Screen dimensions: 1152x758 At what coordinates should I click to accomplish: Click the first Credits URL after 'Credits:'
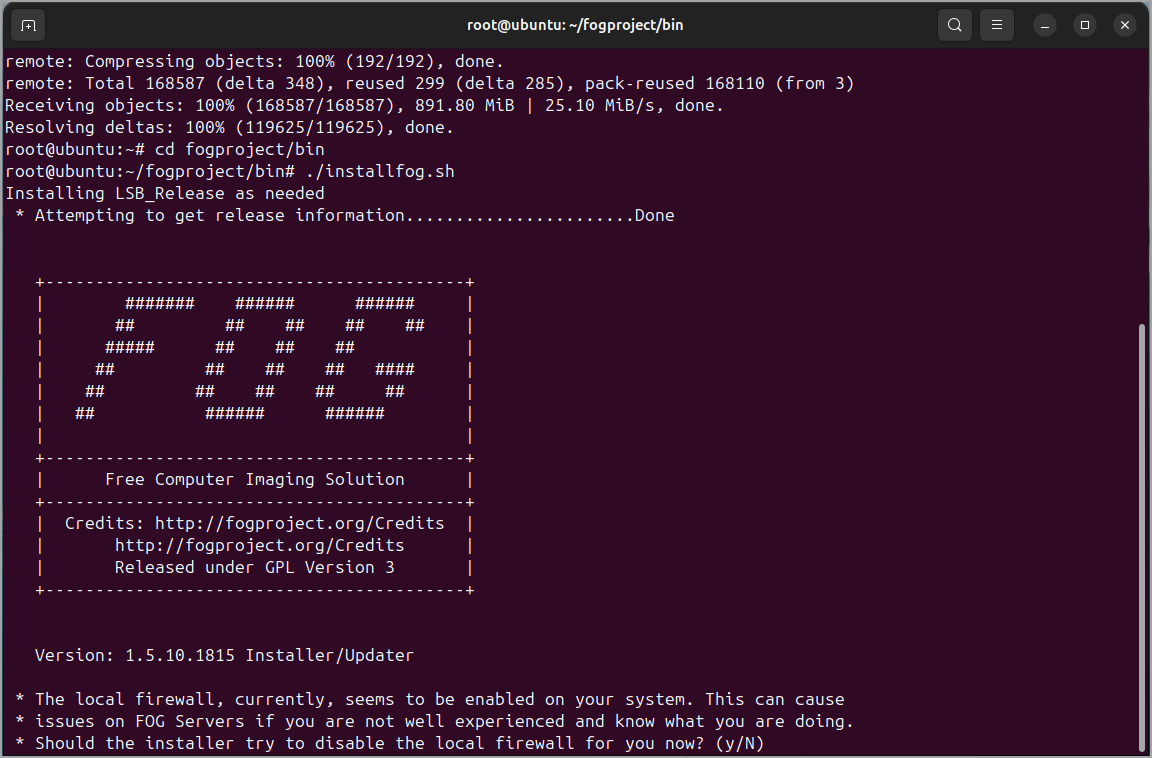300,524
